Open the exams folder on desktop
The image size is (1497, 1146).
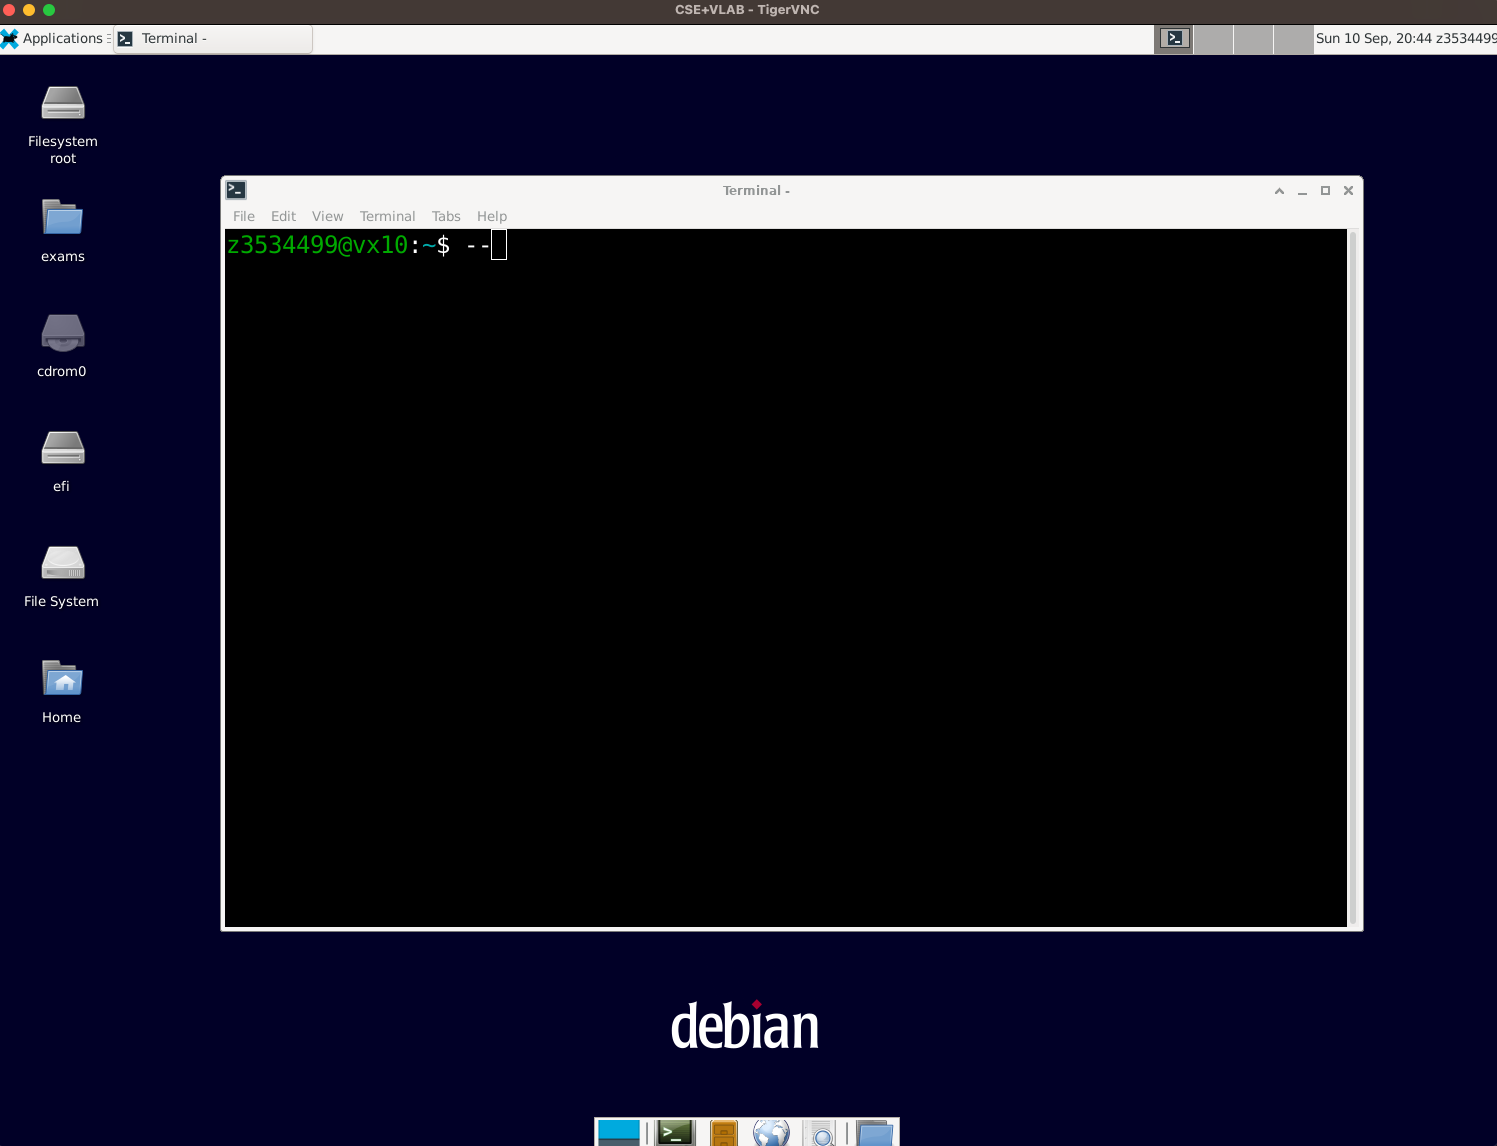point(63,219)
